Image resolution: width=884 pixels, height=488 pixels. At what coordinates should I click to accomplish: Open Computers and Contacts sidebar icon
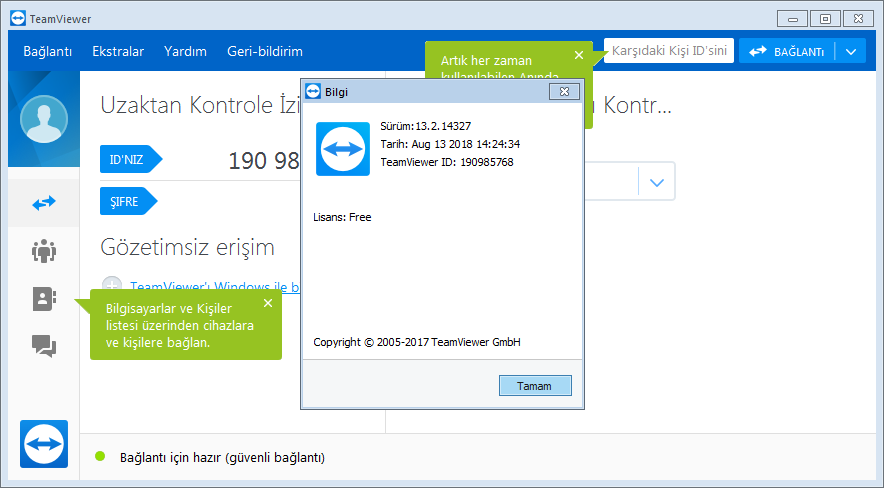pos(44,299)
